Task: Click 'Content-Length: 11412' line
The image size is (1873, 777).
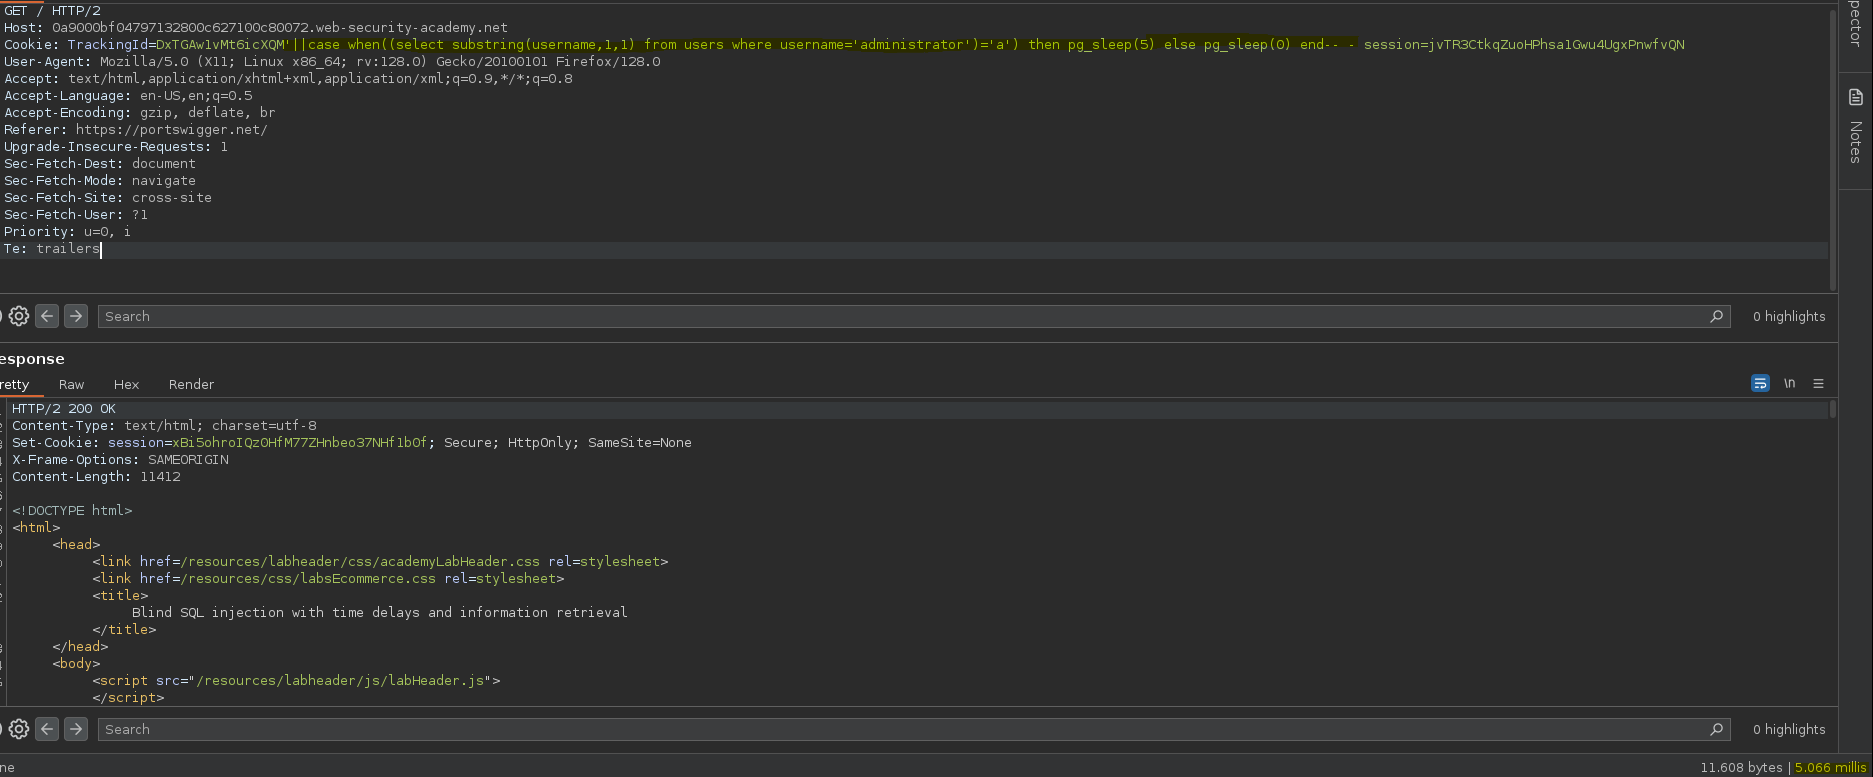Action: [x=96, y=477]
